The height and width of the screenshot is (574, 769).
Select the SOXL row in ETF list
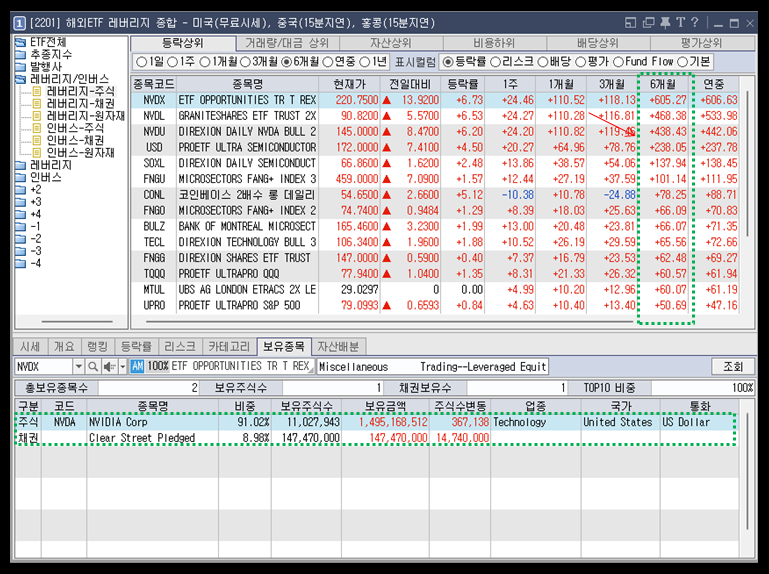click(435, 163)
